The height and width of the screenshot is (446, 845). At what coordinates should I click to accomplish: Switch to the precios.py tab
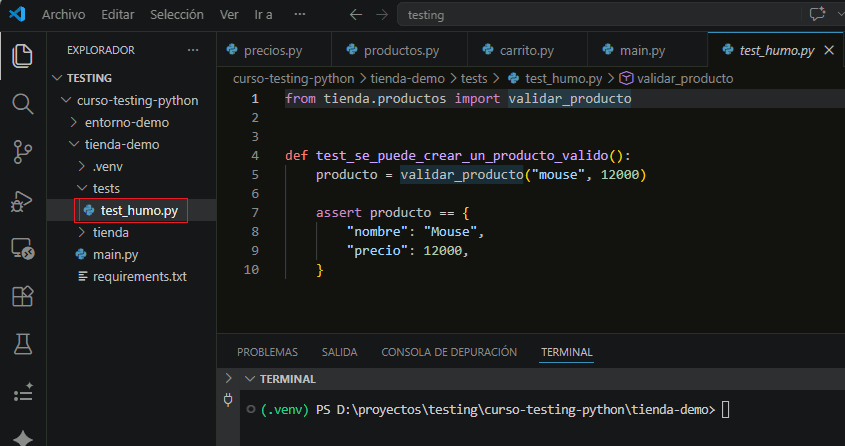pyautogui.click(x=274, y=50)
